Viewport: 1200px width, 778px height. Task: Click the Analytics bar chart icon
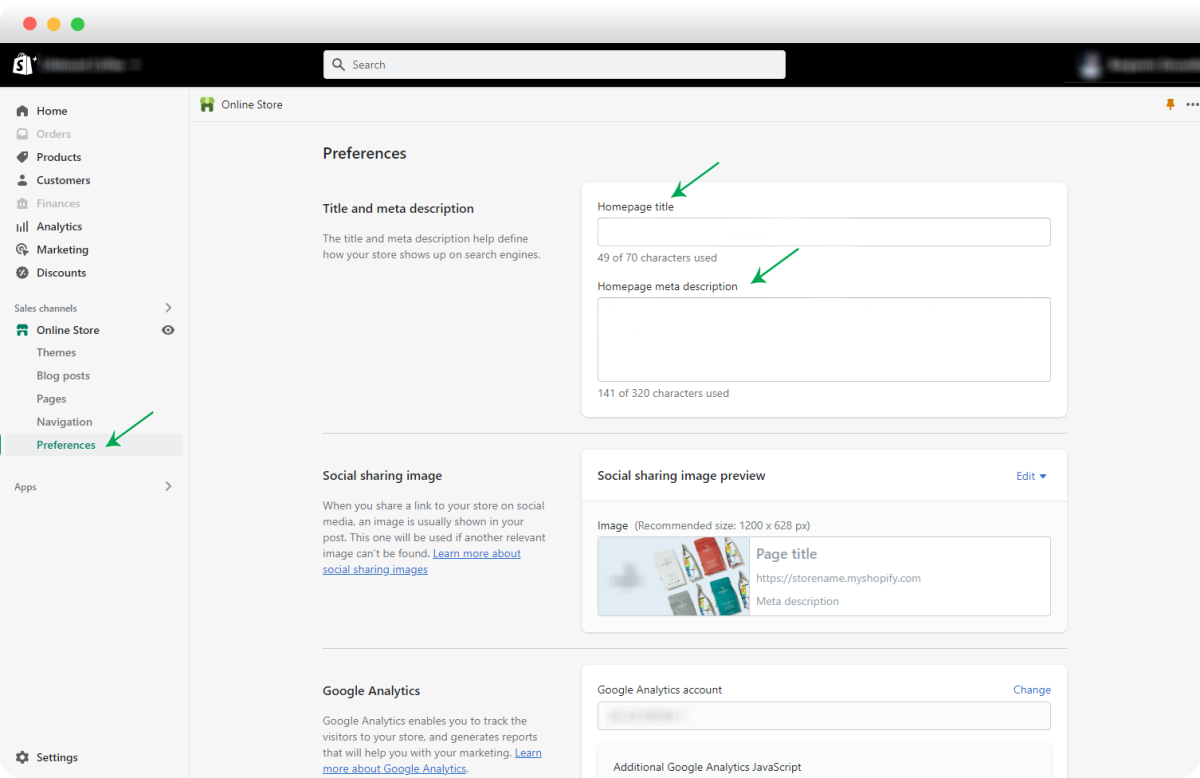point(22,227)
